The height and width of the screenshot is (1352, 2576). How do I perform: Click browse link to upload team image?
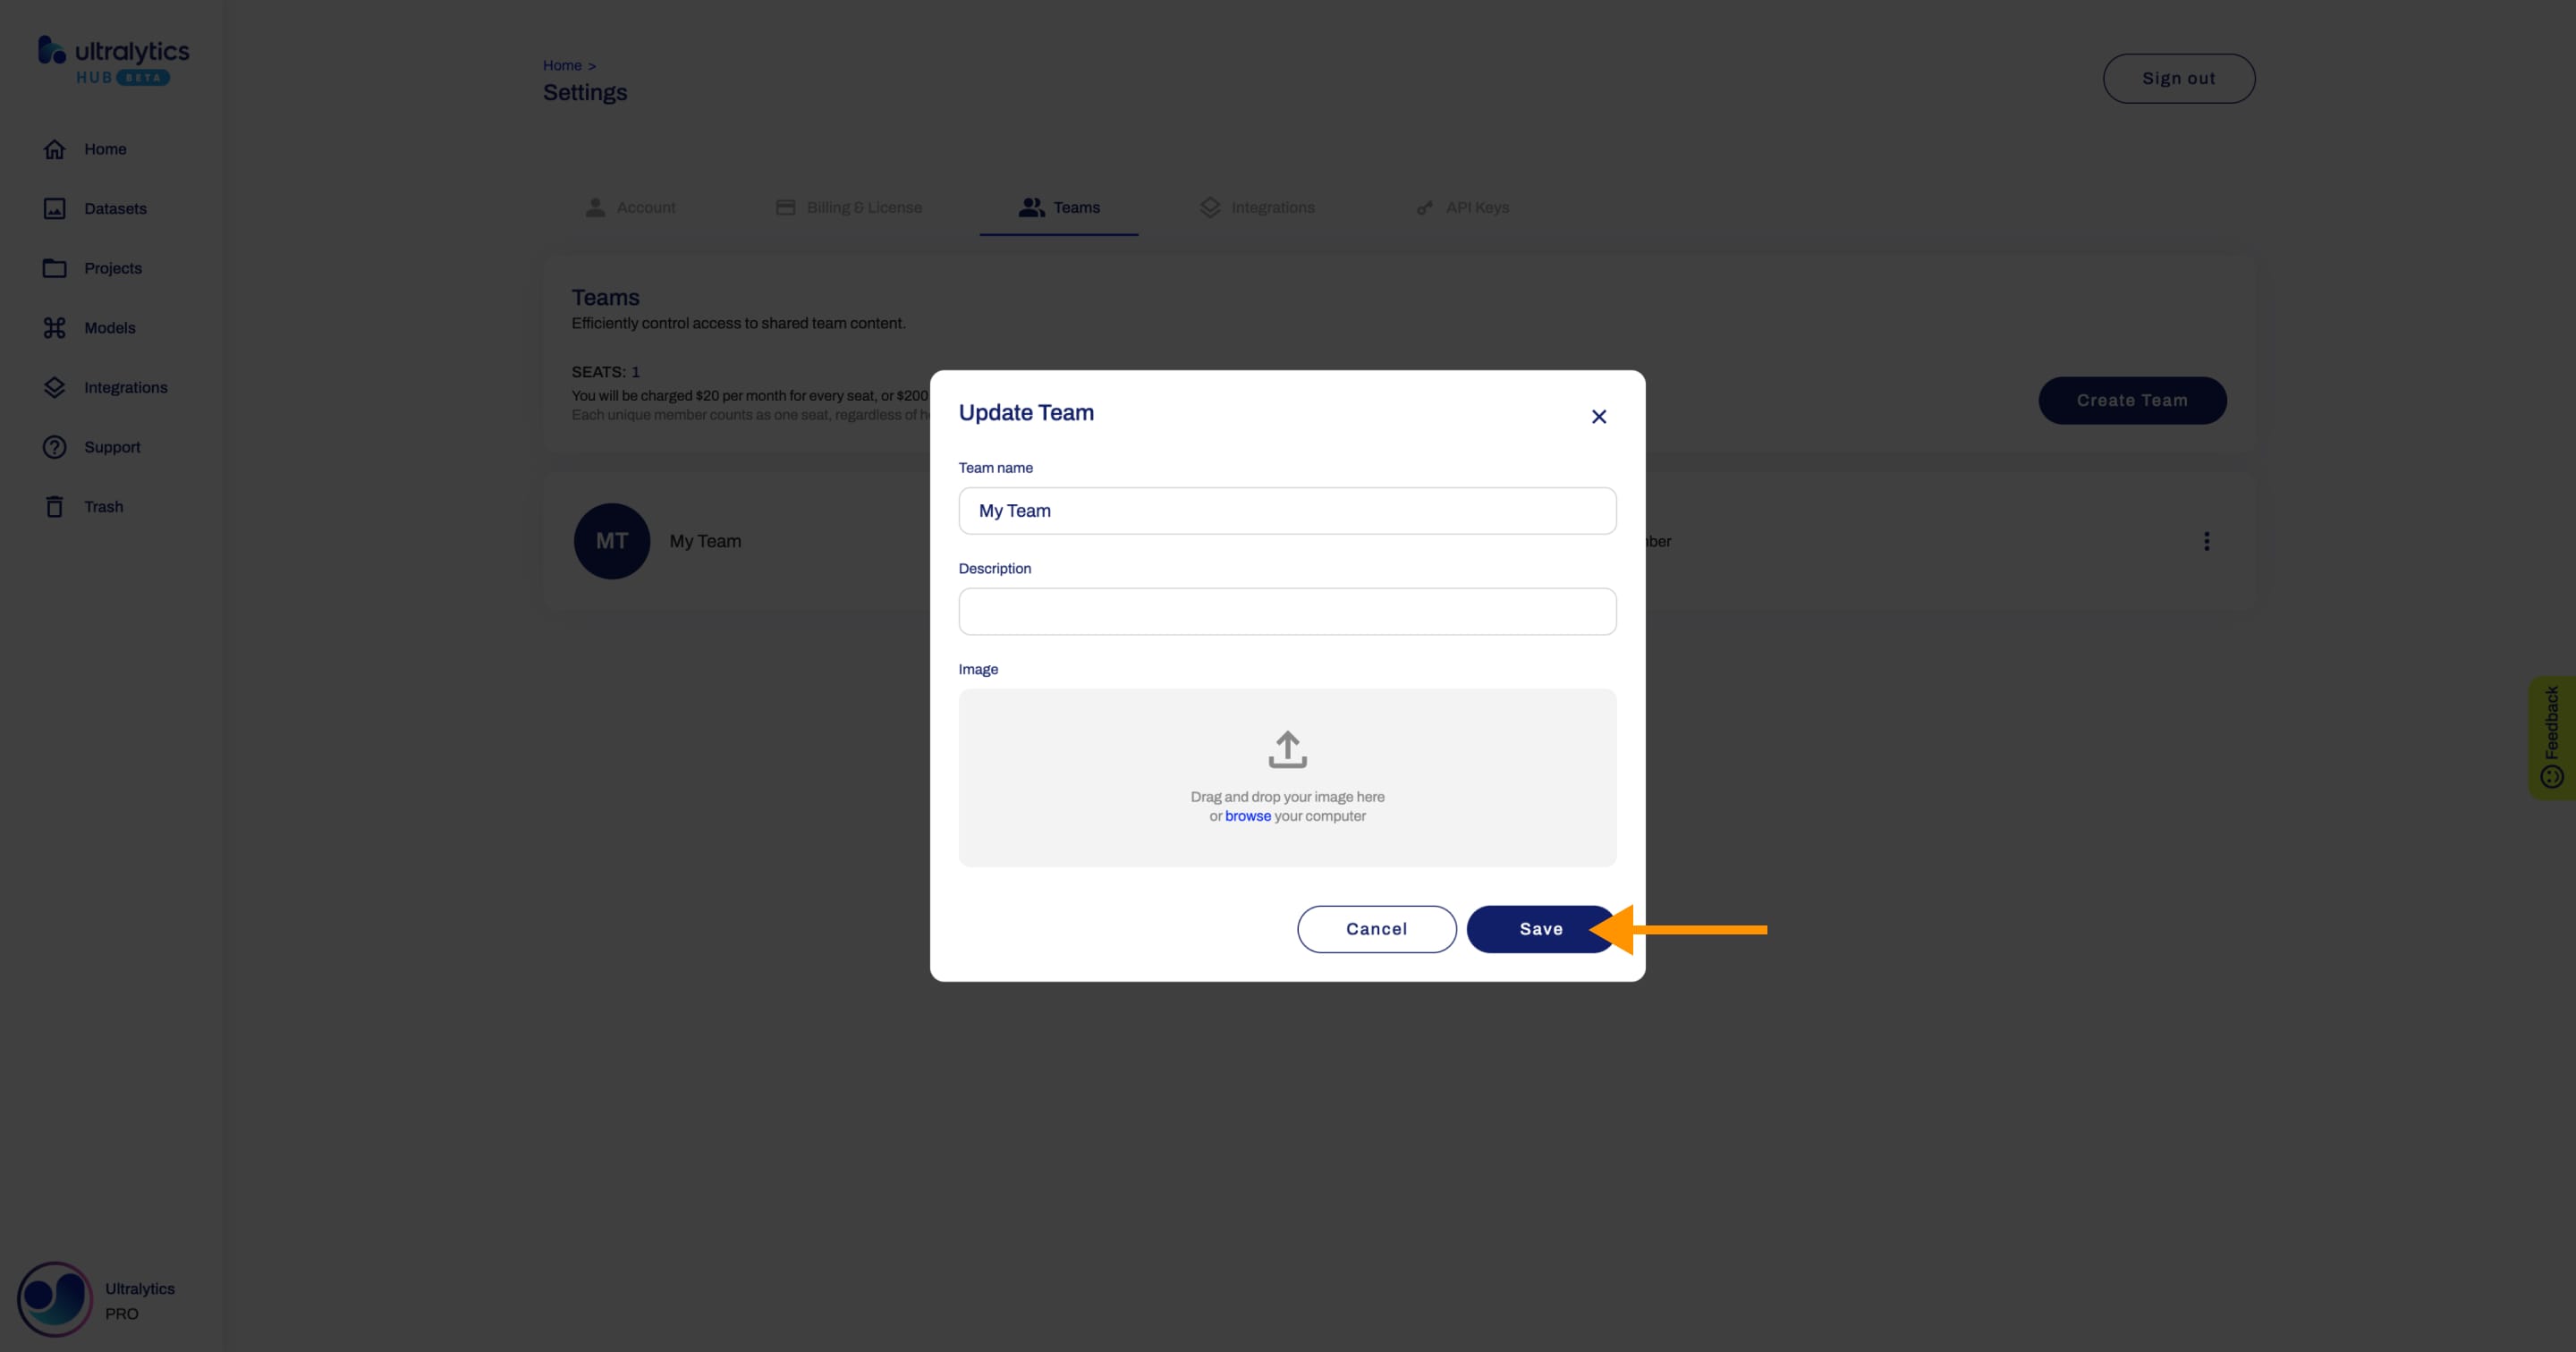pyautogui.click(x=1247, y=815)
